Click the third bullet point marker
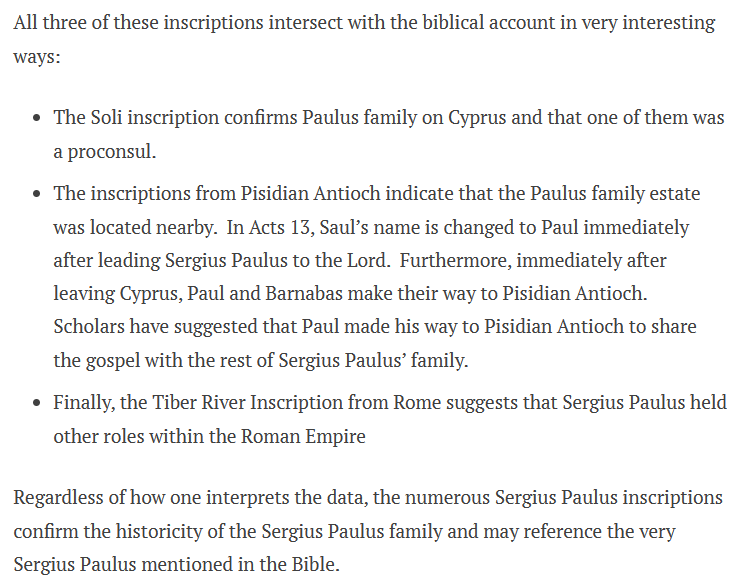Image resolution: width=738 pixels, height=578 pixels. click(x=37, y=404)
